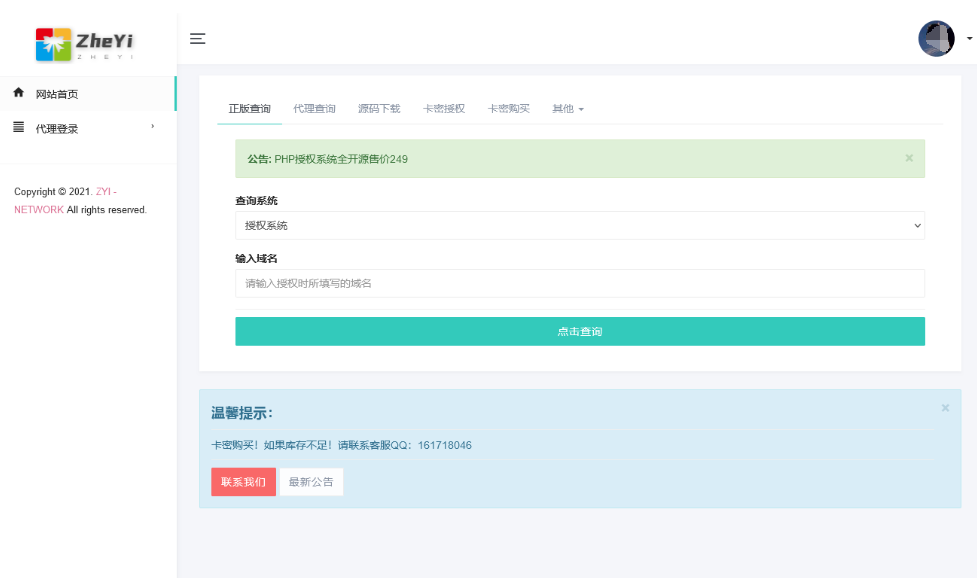Dismiss the green 公告 announcement alert
This screenshot has width=977, height=578.
(908, 158)
